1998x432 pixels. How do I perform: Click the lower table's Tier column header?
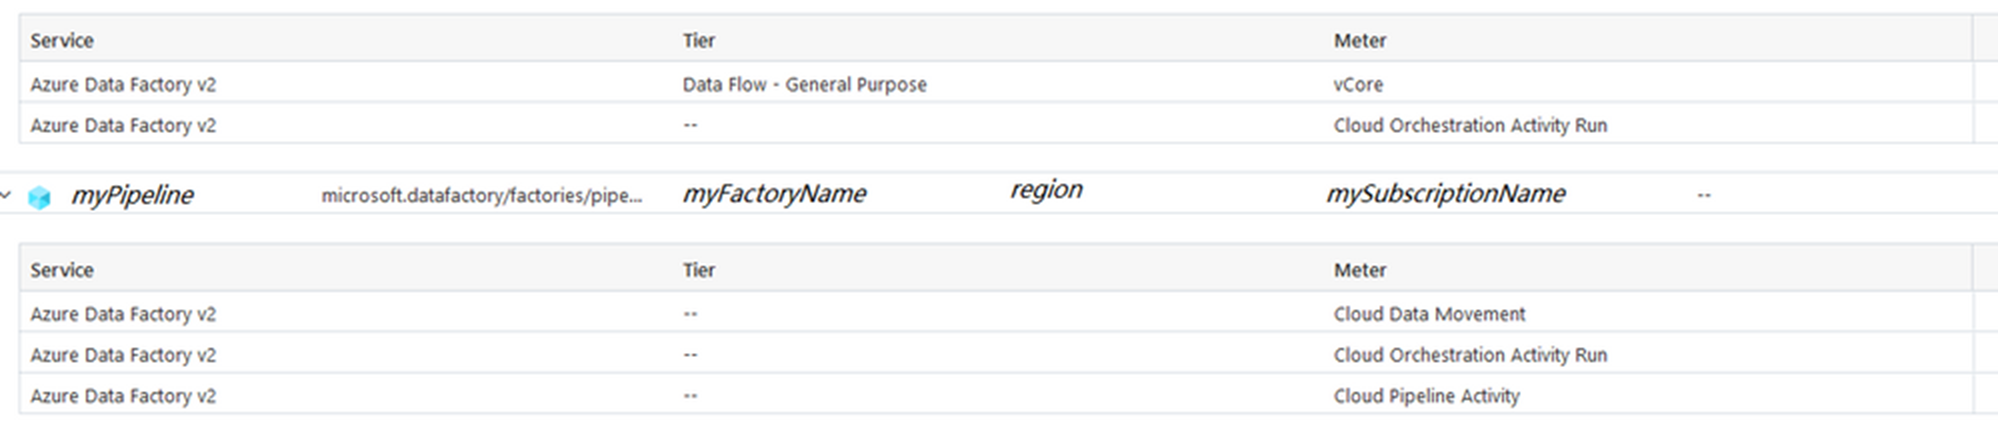pos(699,270)
